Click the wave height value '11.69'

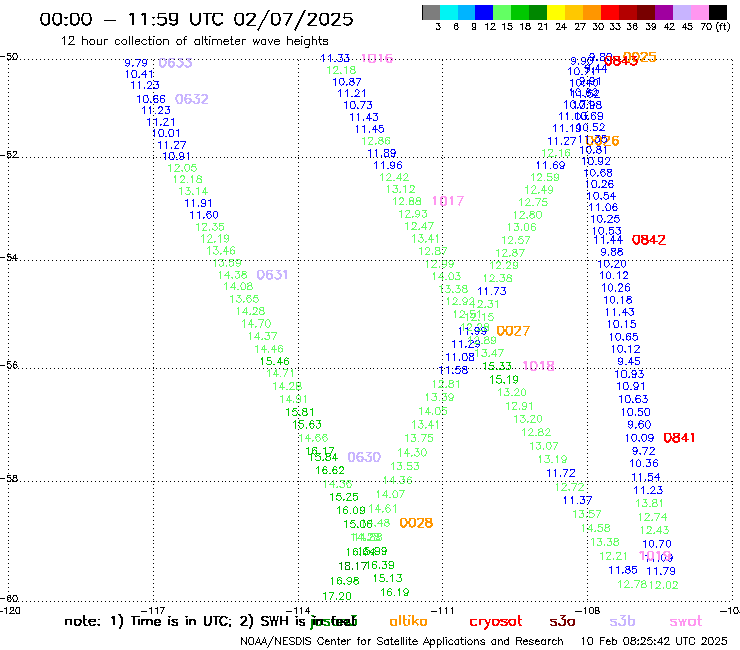(550, 165)
